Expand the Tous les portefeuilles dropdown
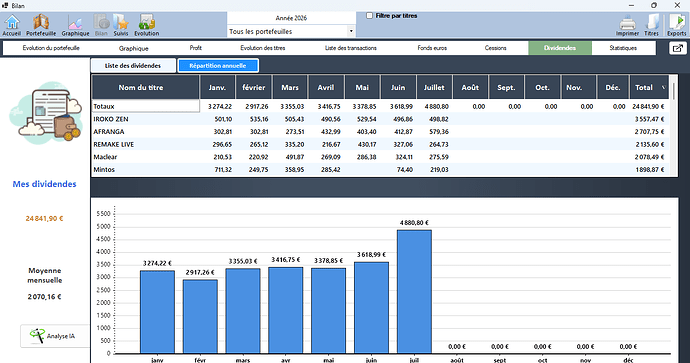 coord(351,31)
